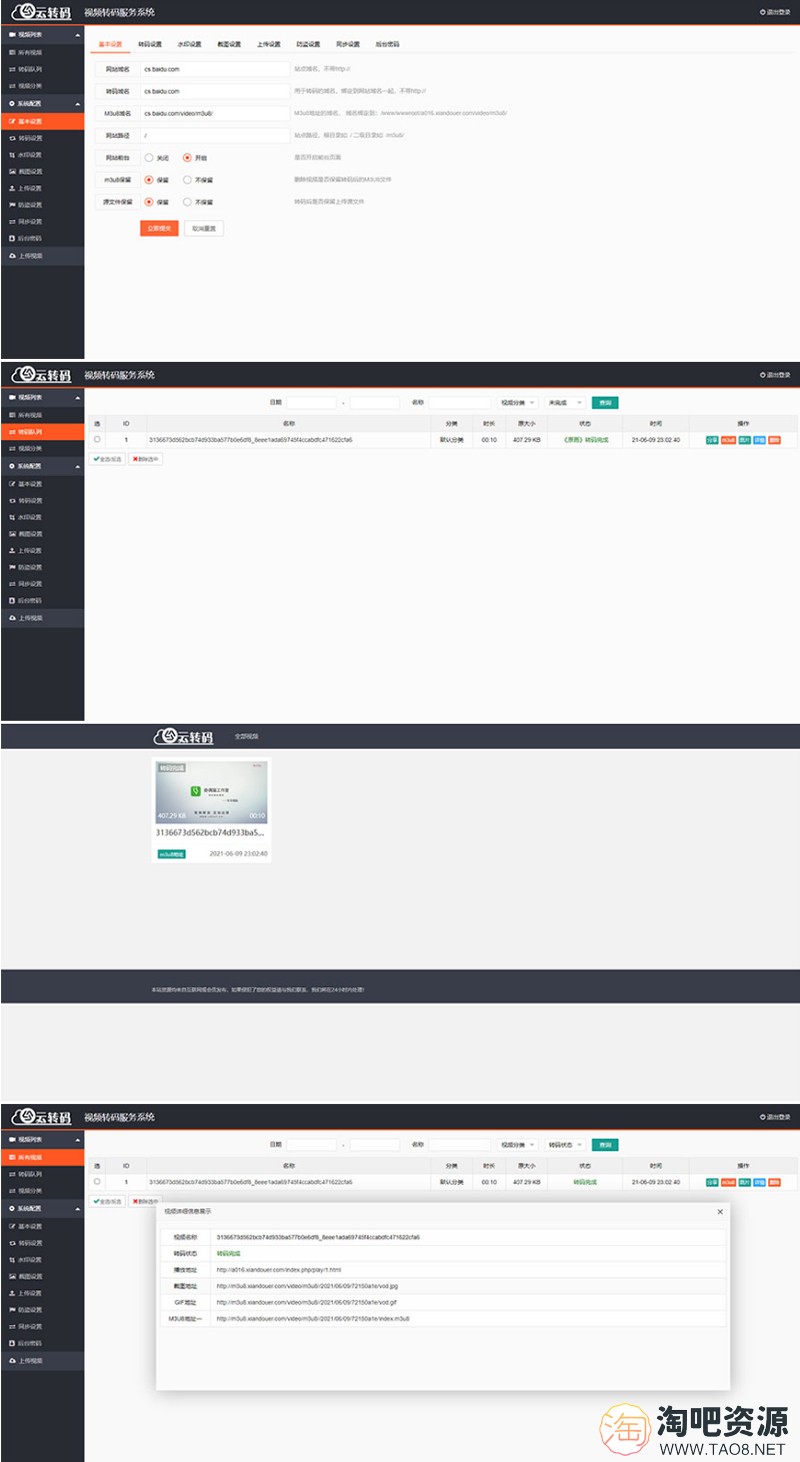Click 名称 search input on transcoding queue page
Image resolution: width=800 pixels, height=1462 pixels.
tap(459, 403)
